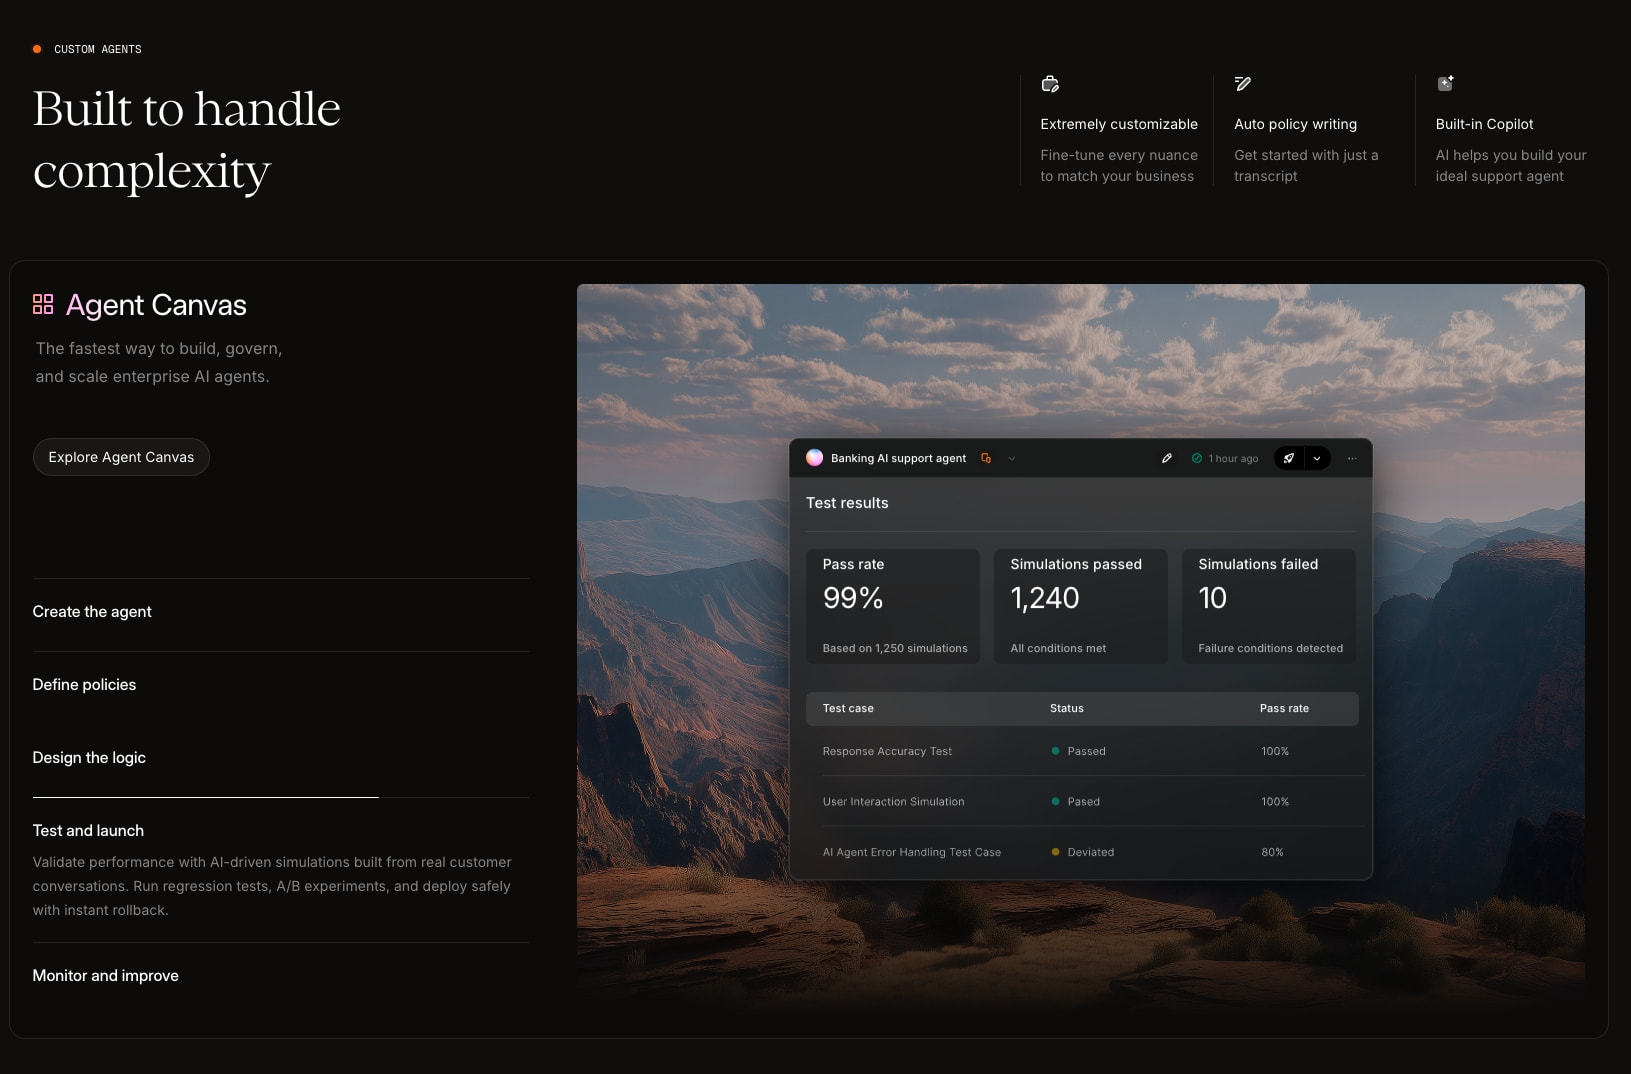Click the Agent Canvas heading
This screenshot has height=1074, width=1631.
[x=156, y=305]
